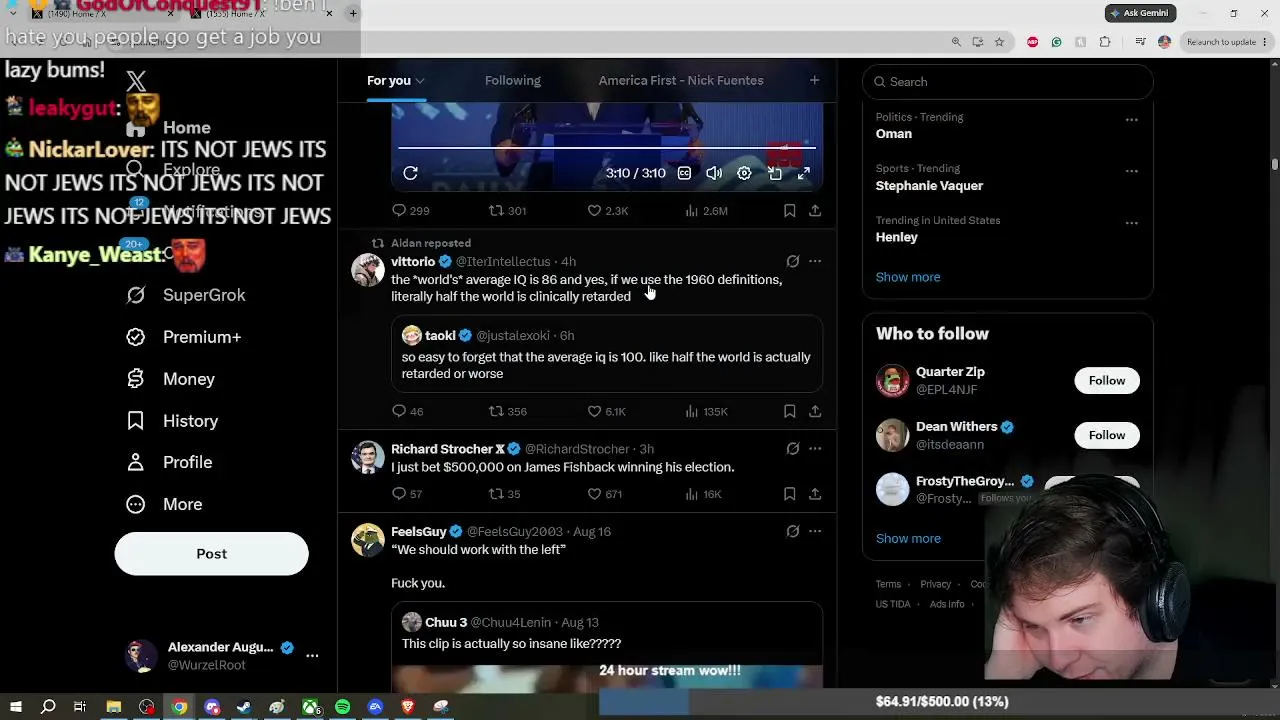The image size is (1280, 720).
Task: Open Brave browser from the taskbar
Action: pyautogui.click(x=408, y=707)
